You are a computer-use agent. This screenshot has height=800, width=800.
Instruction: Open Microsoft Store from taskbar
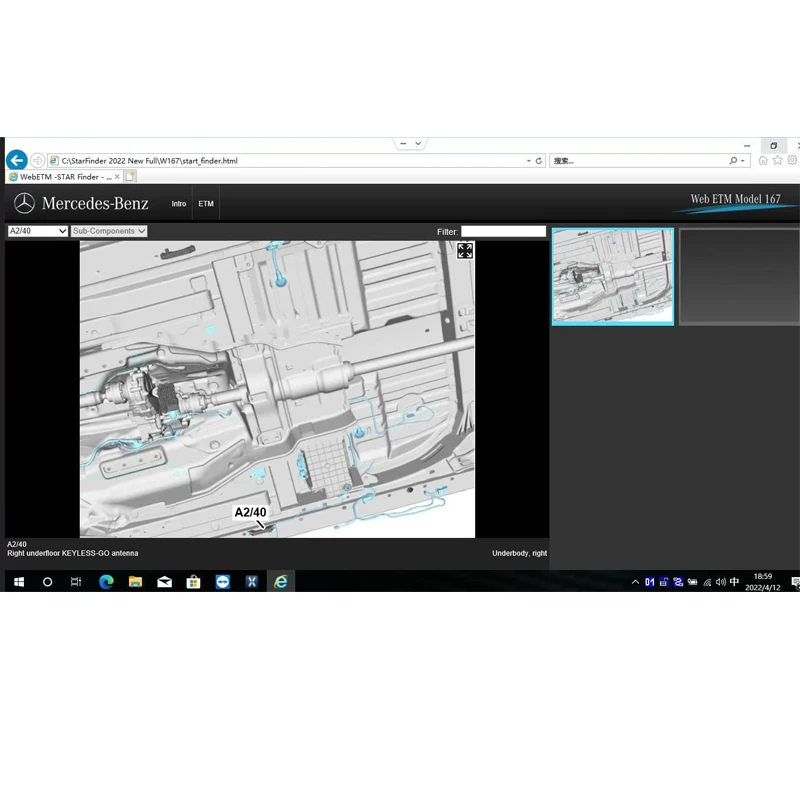[x=193, y=582]
